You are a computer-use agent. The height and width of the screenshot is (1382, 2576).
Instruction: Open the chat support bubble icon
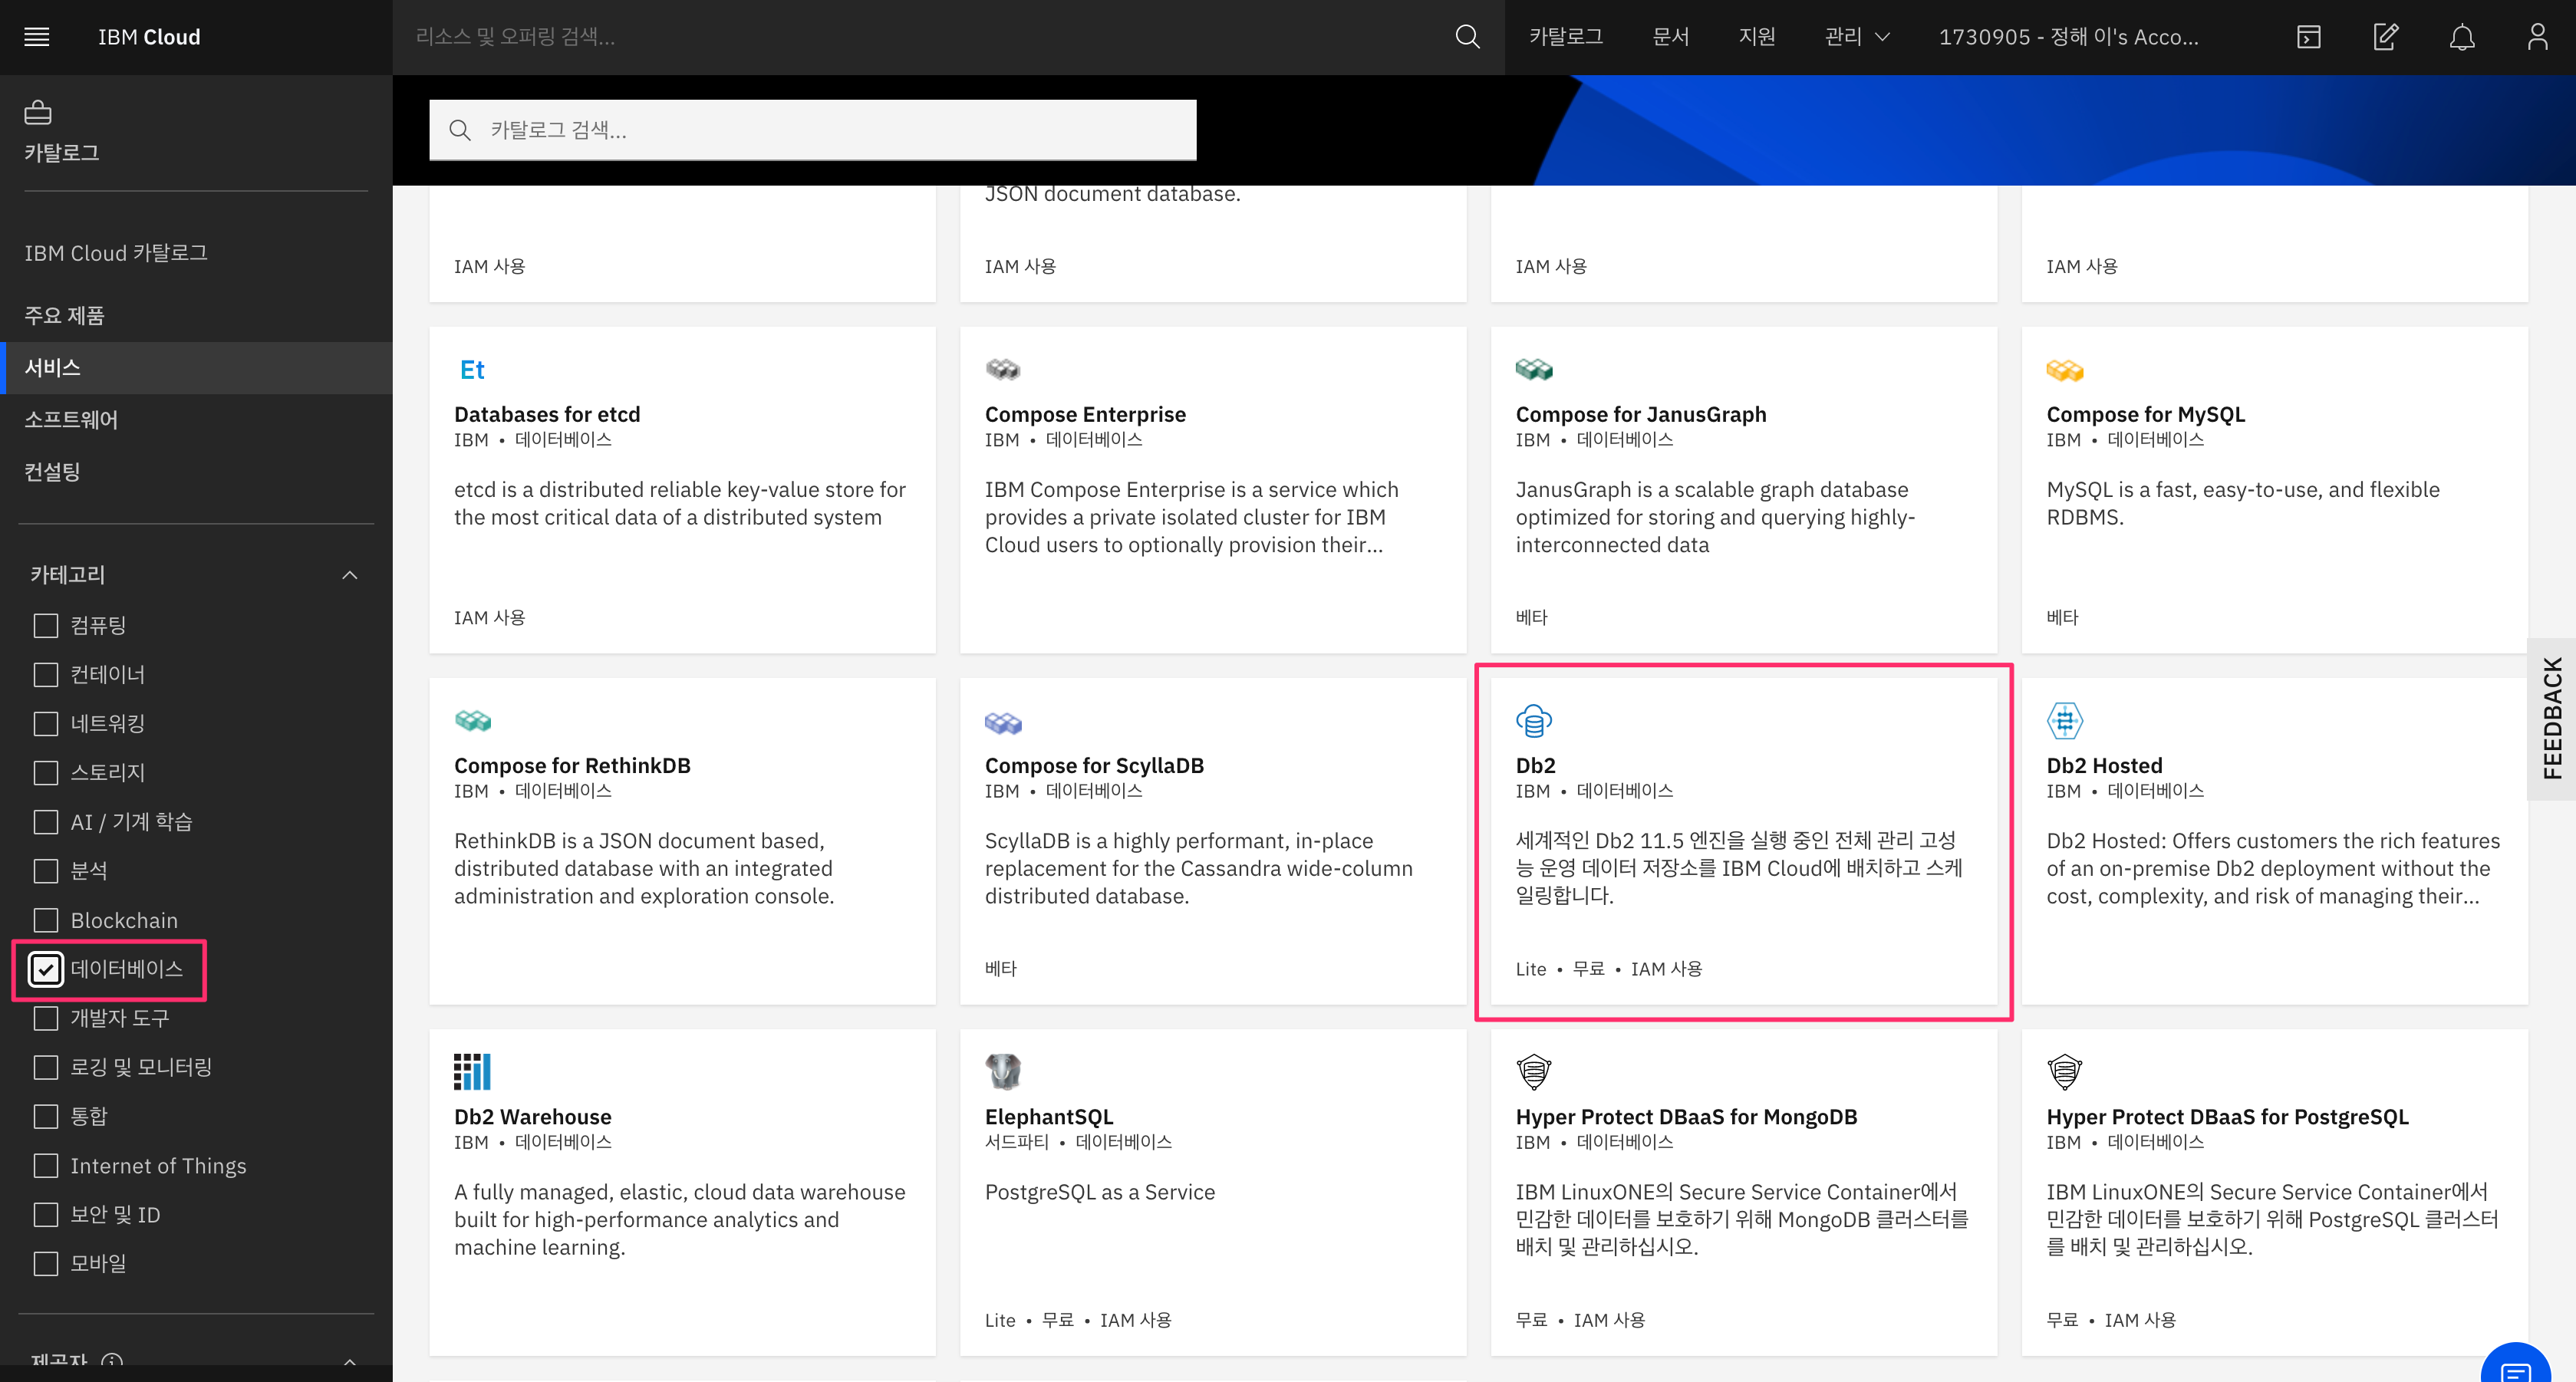click(x=2515, y=1367)
